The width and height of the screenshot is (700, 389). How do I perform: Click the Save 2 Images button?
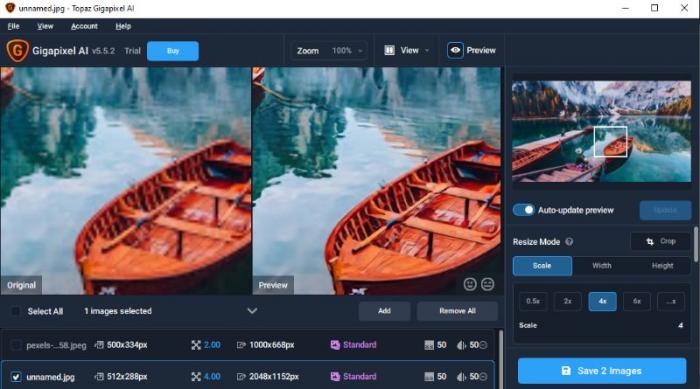602,371
